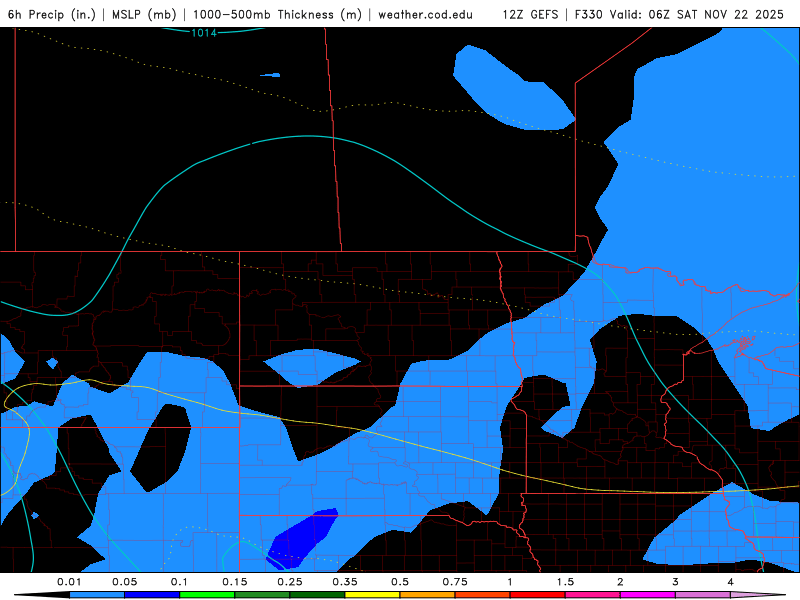Click the dark green 0.25–0.35 legend swatch
Image resolution: width=800 pixels, height=600 pixels.
[x=317, y=595]
